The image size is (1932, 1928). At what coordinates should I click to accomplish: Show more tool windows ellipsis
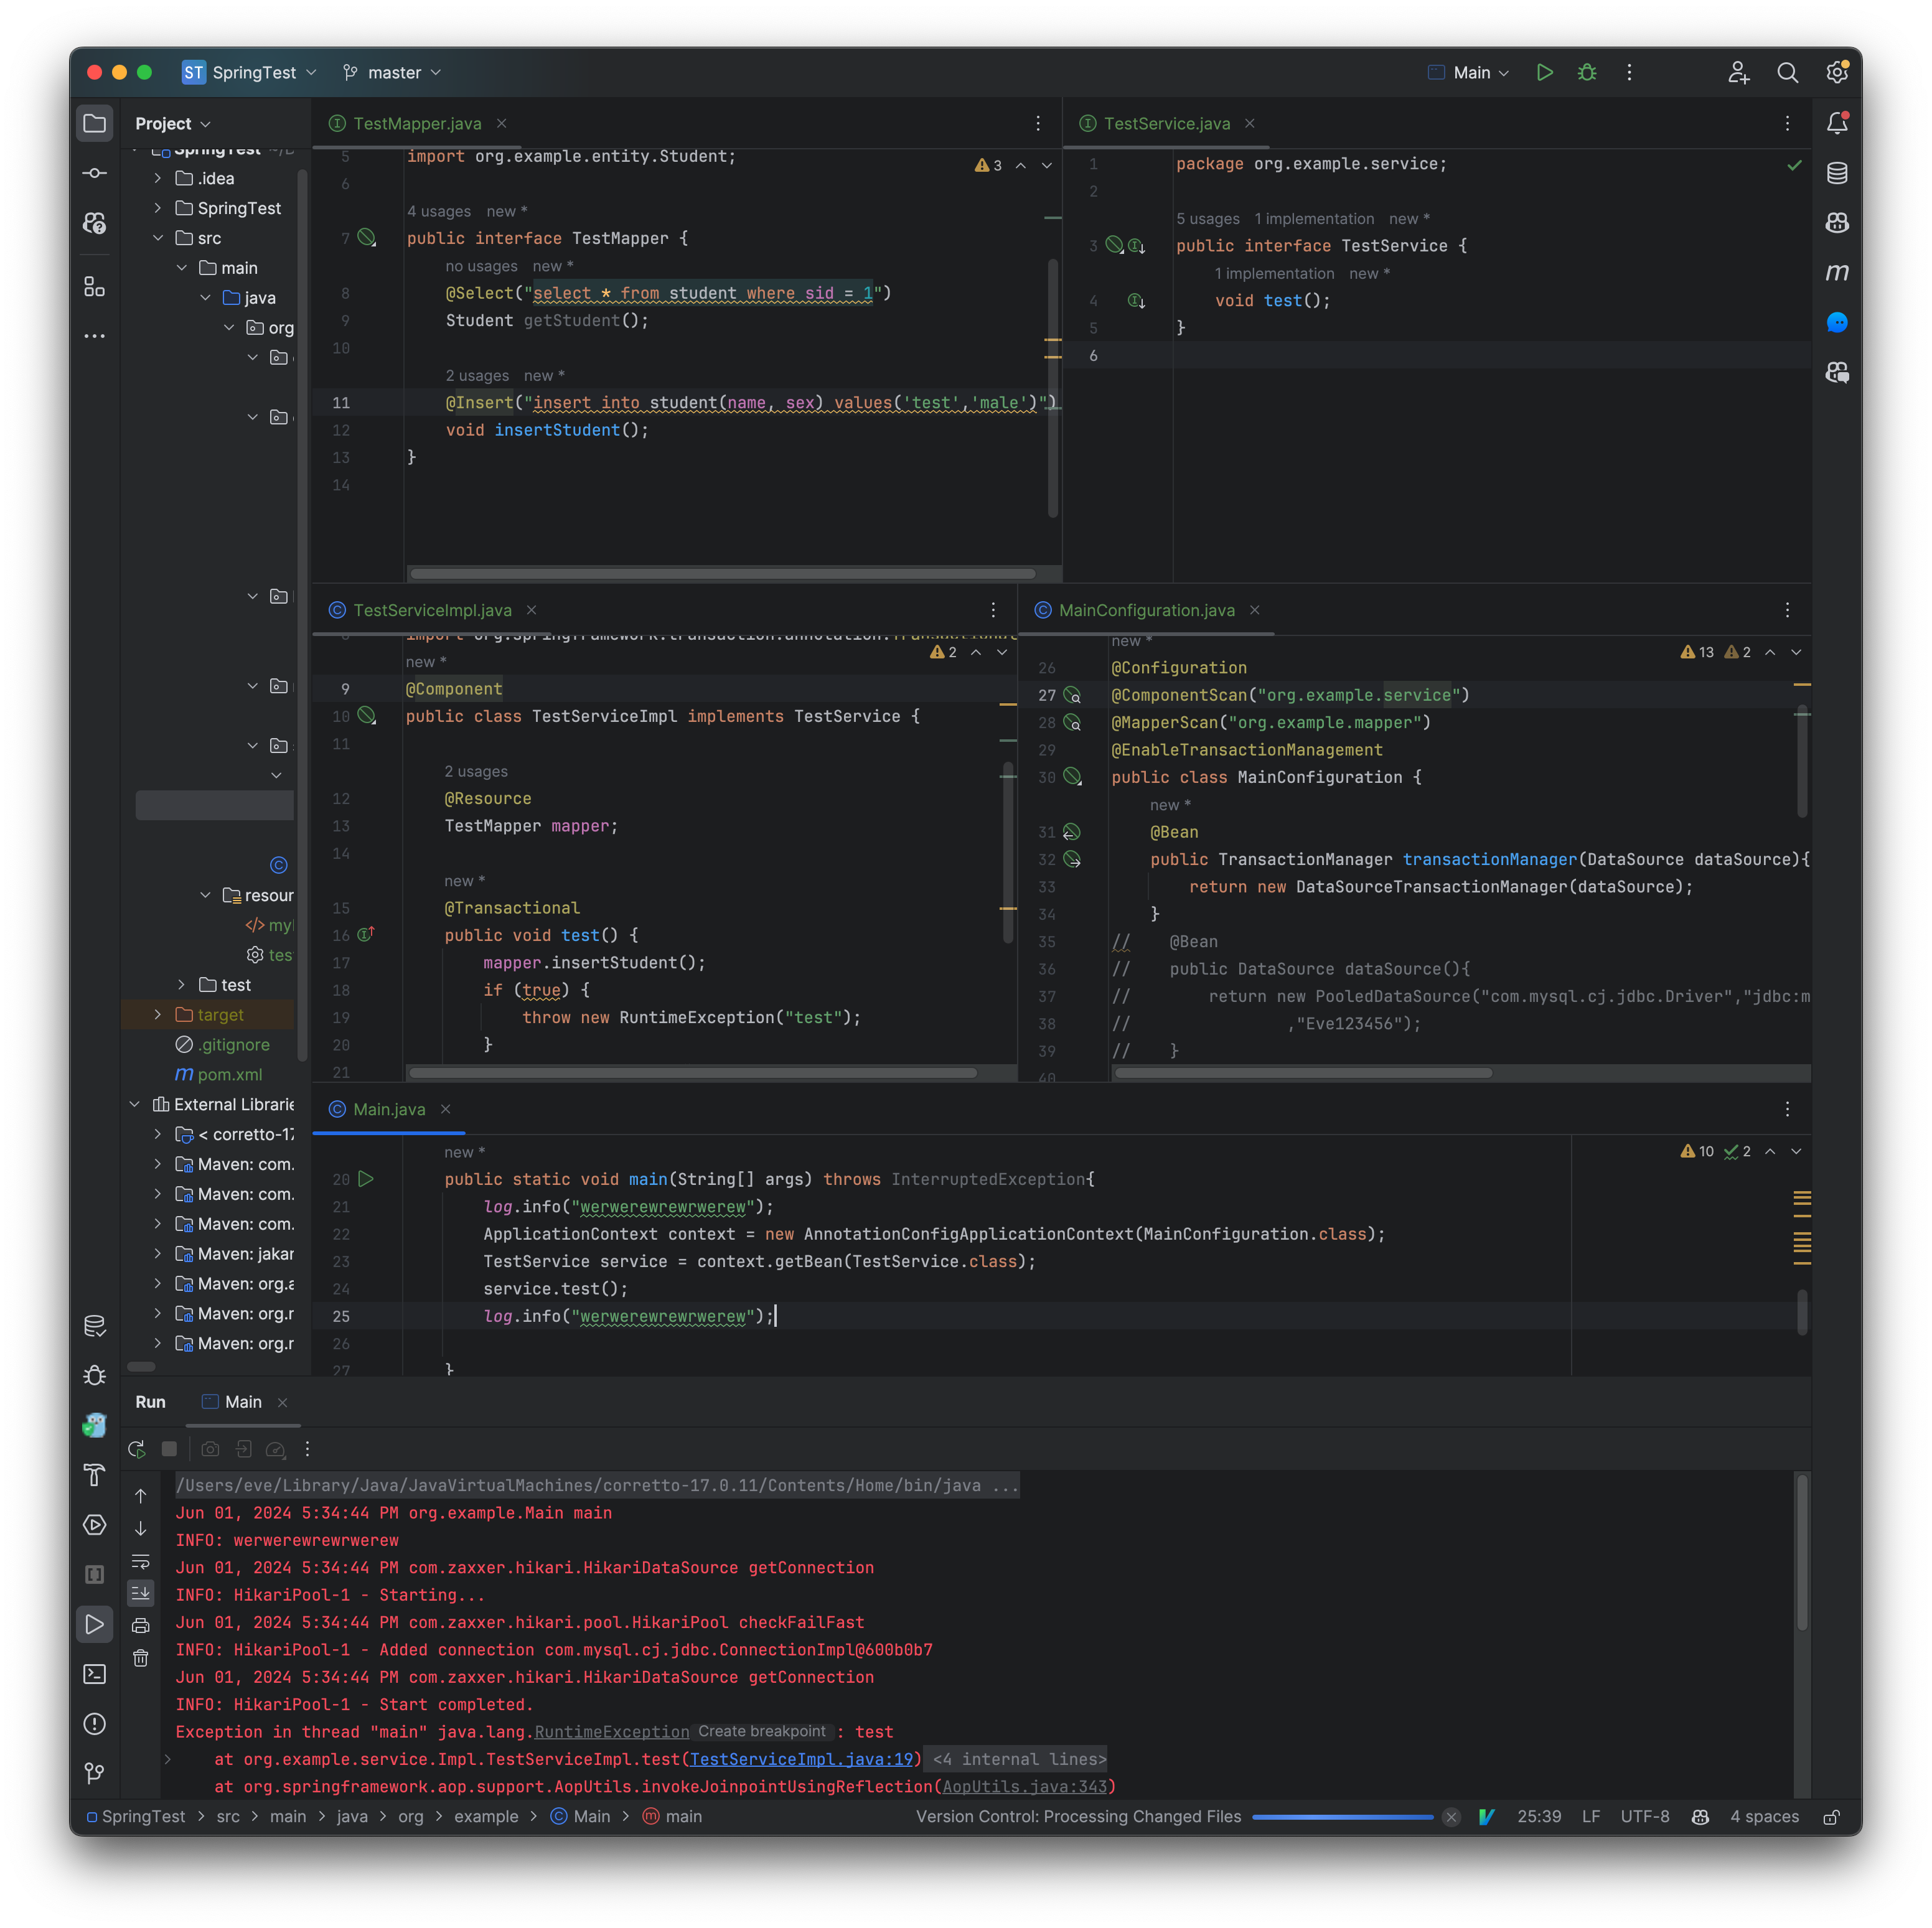coord(95,336)
